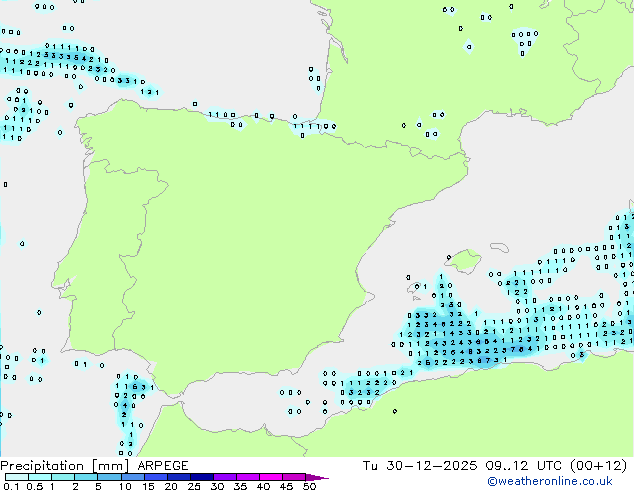The image size is (634, 490).
Task: Click the legend label '10'
Action: (x=125, y=486)
